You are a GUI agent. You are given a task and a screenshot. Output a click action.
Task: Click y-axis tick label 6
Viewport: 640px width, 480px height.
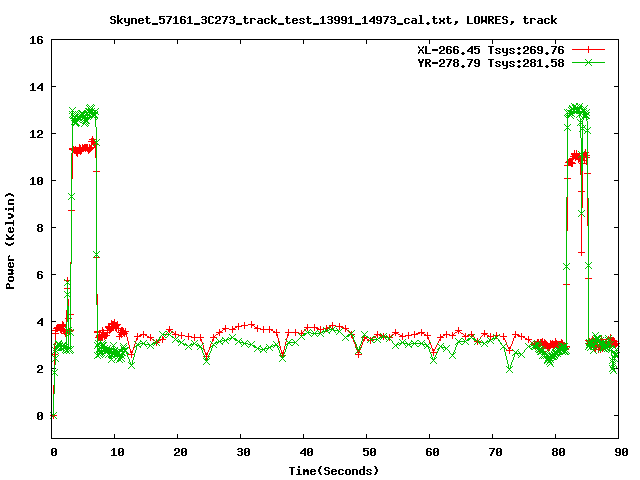[x=40, y=275]
